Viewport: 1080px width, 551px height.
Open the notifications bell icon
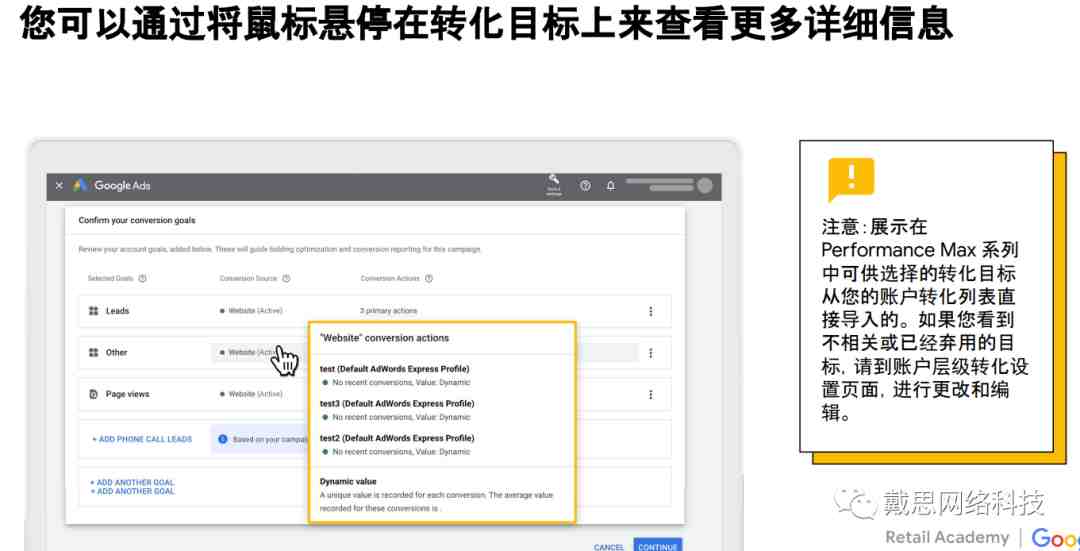click(610, 186)
